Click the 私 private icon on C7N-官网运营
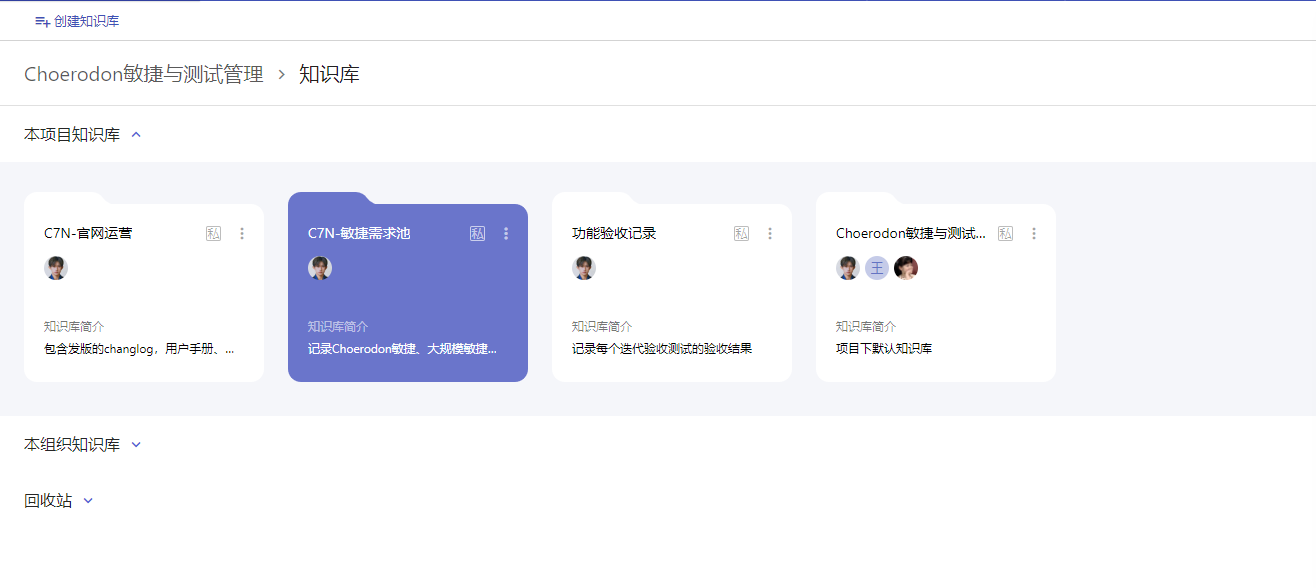Viewport: 1316px width, 588px height. pyautogui.click(x=213, y=234)
